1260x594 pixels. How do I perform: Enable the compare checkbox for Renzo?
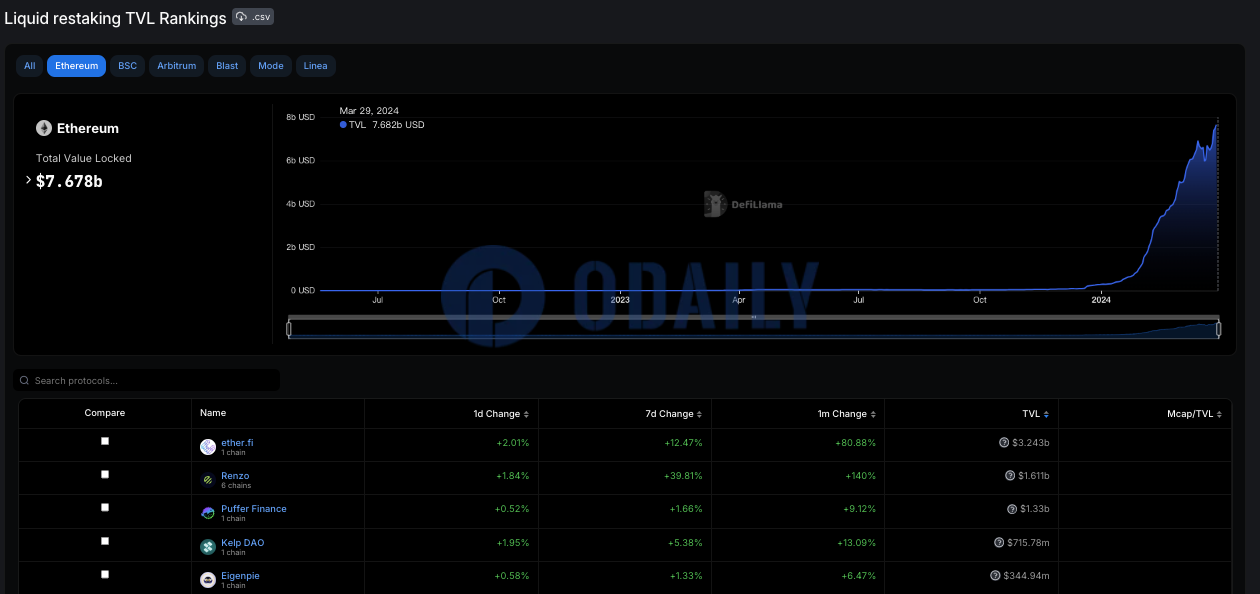(105, 474)
